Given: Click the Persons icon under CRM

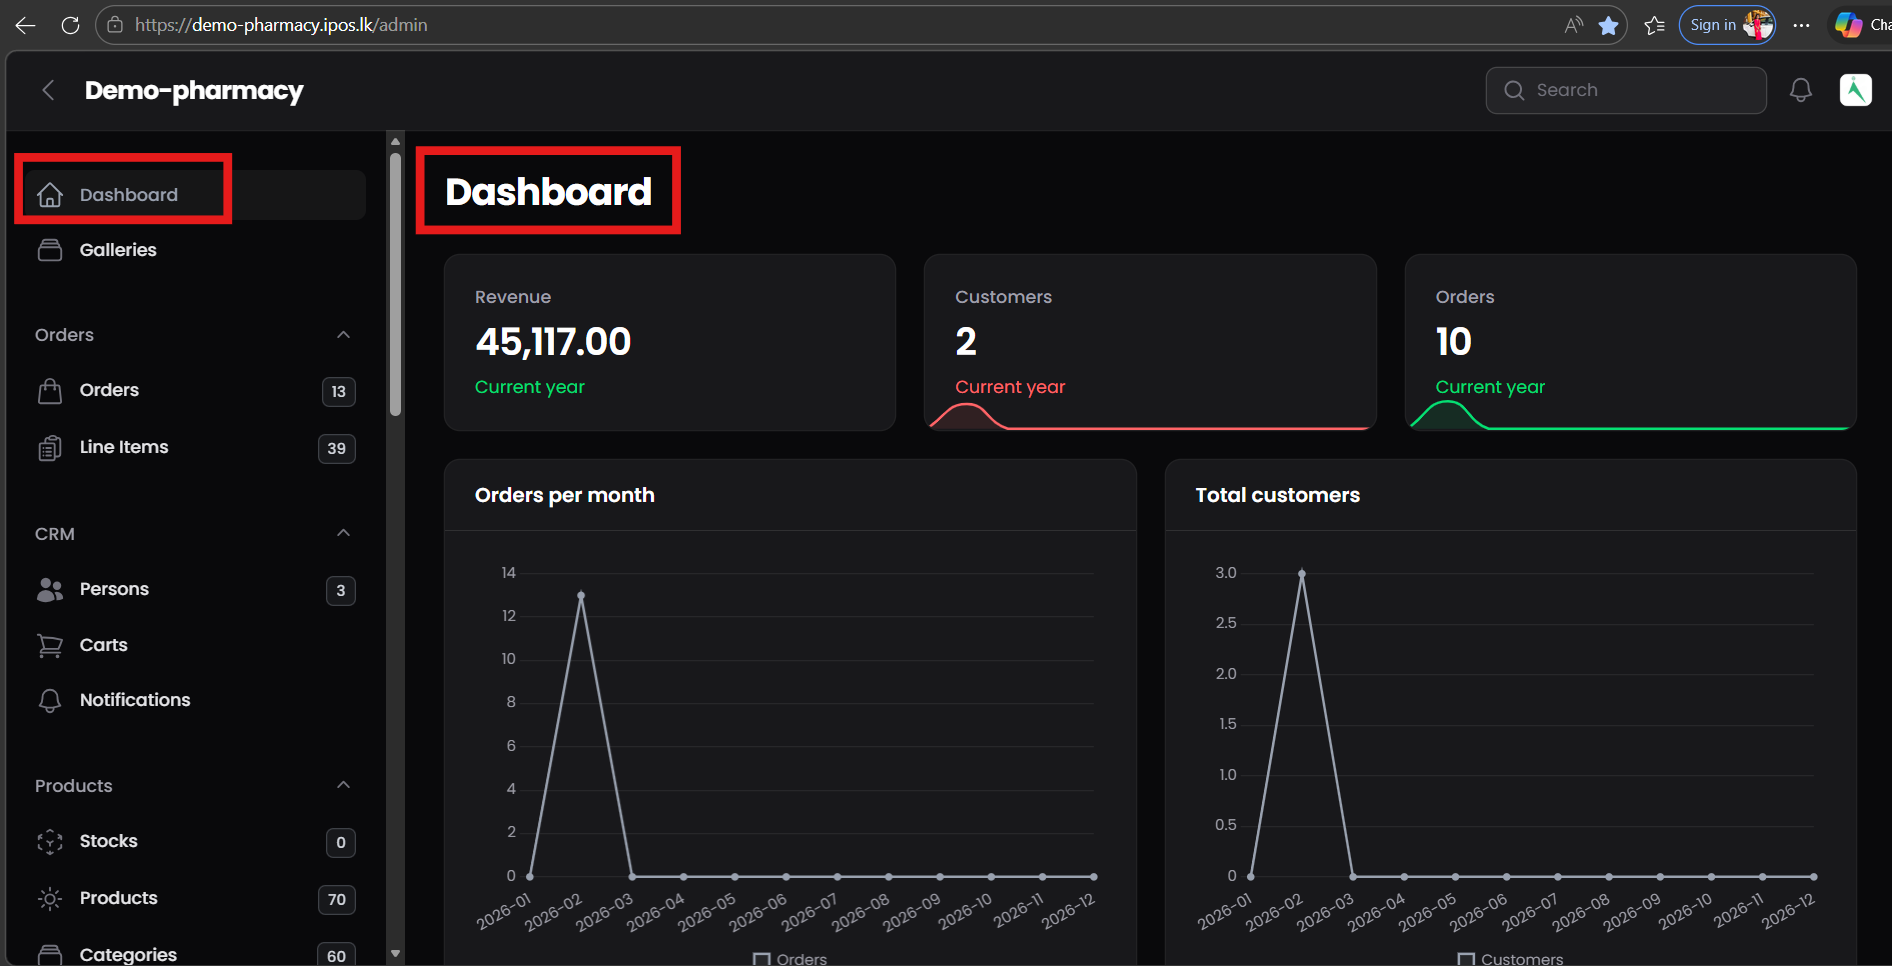Looking at the screenshot, I should [49, 589].
